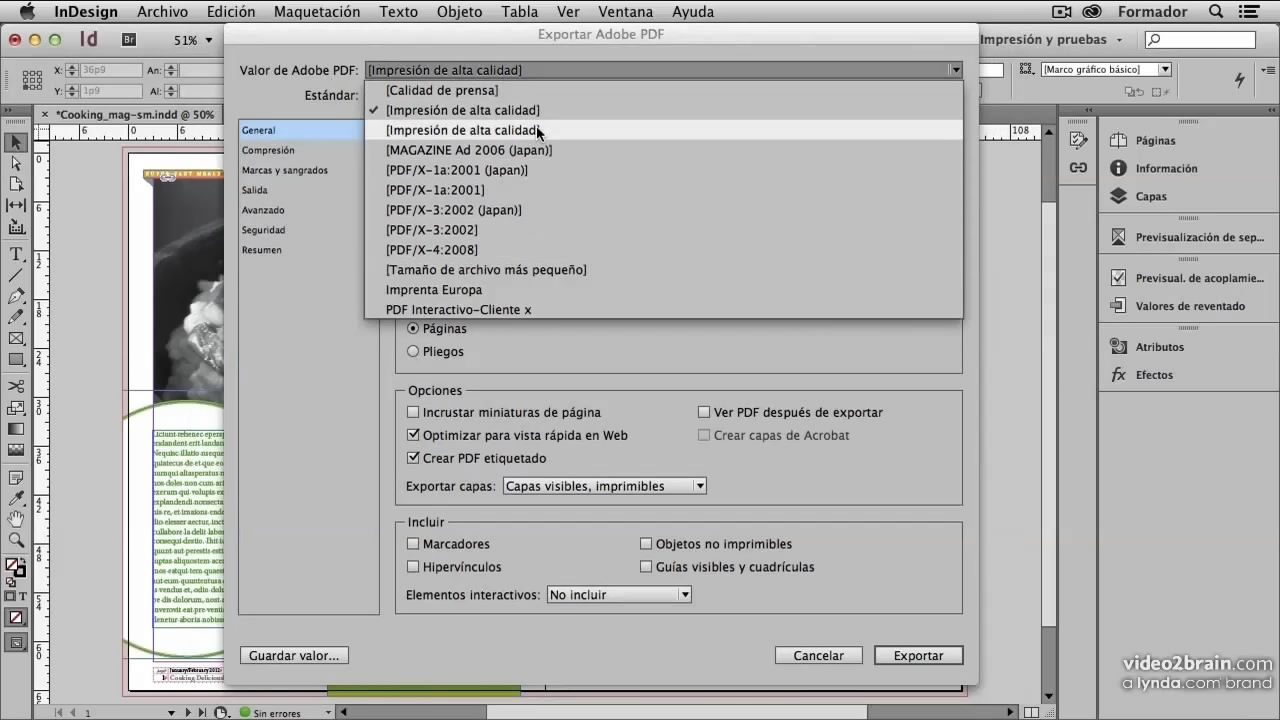Choose [Calidad de prensa] preset
The image size is (1280, 720).
coord(663,90)
